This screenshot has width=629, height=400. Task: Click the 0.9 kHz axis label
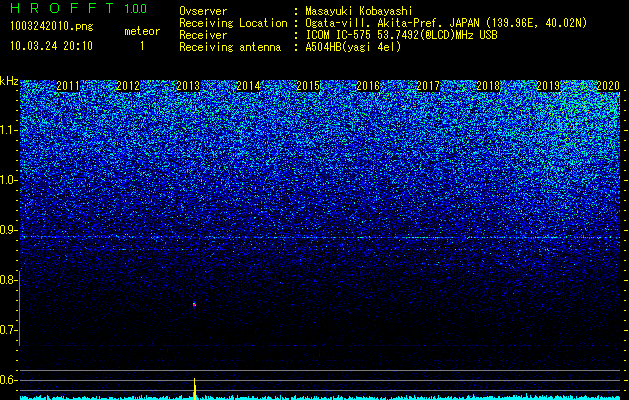click(x=7, y=230)
